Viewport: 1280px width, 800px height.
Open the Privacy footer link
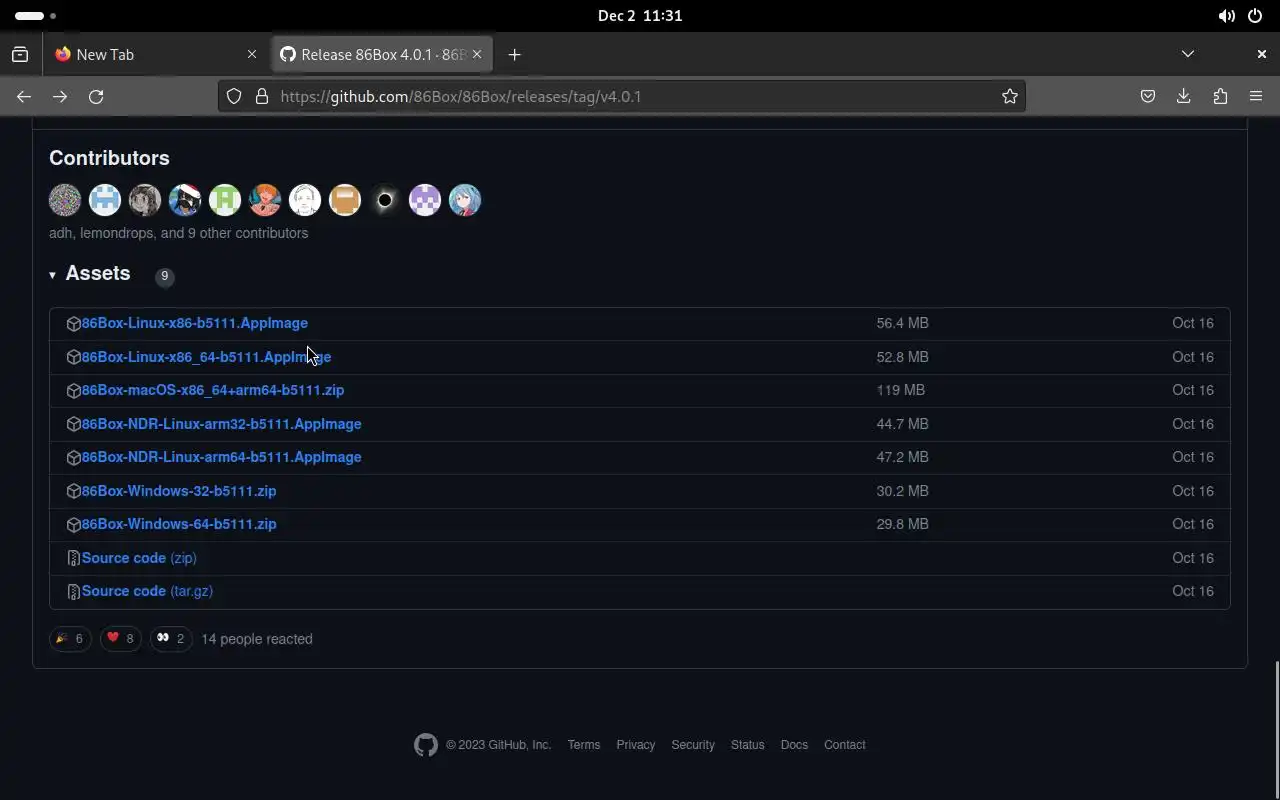636,745
